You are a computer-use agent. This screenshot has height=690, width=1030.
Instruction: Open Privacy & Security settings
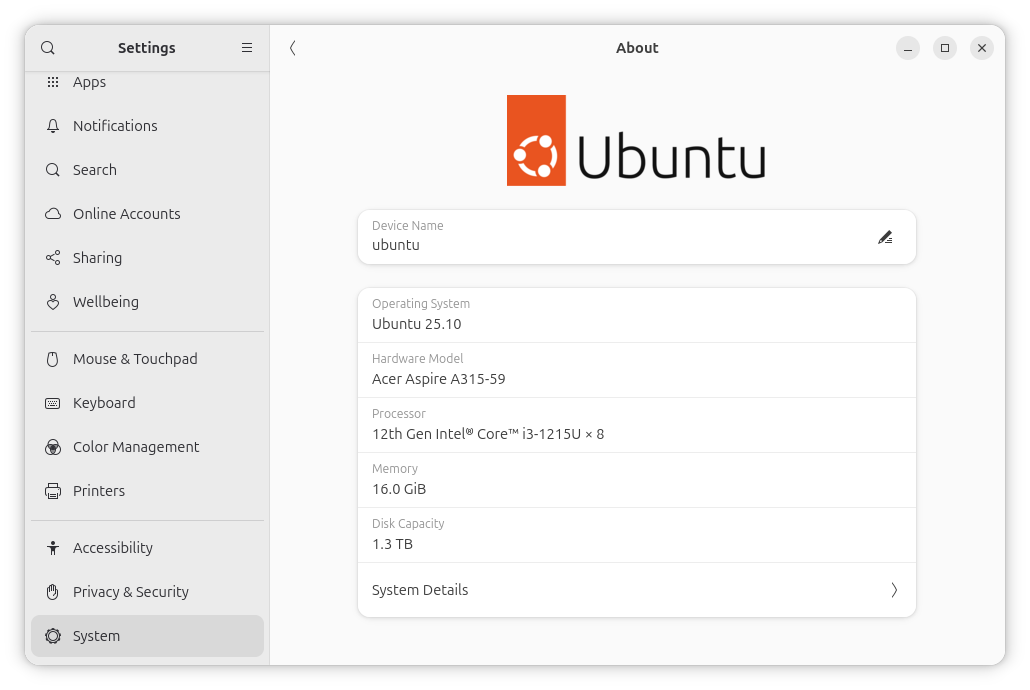(130, 592)
